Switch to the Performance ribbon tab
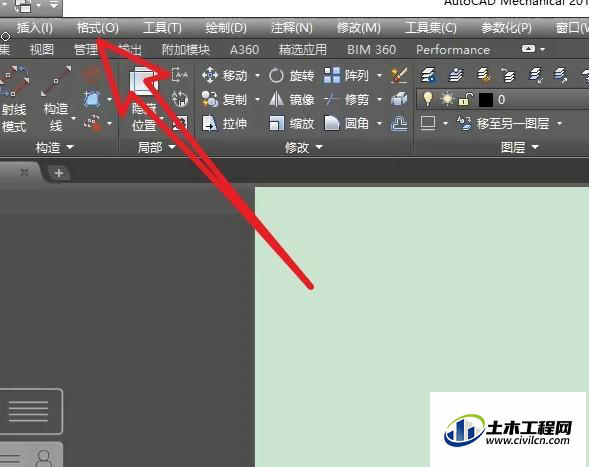589x467 pixels. 453,50
